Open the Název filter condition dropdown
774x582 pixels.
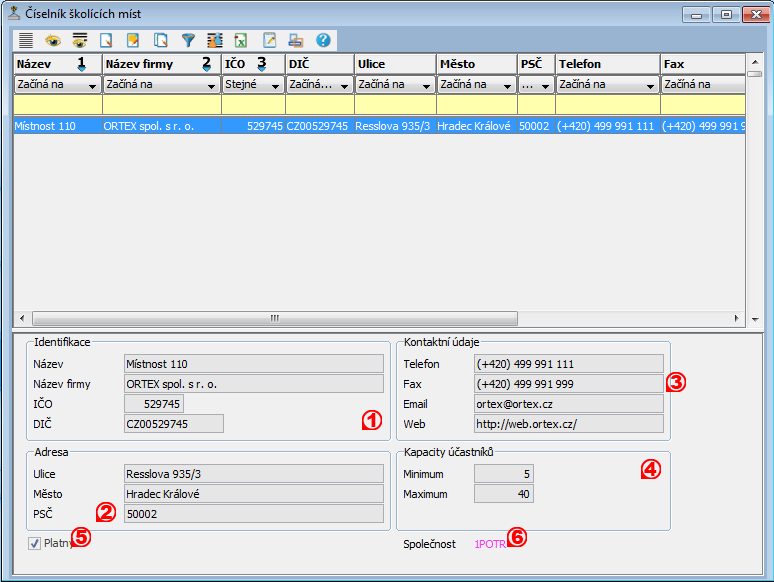coord(93,85)
